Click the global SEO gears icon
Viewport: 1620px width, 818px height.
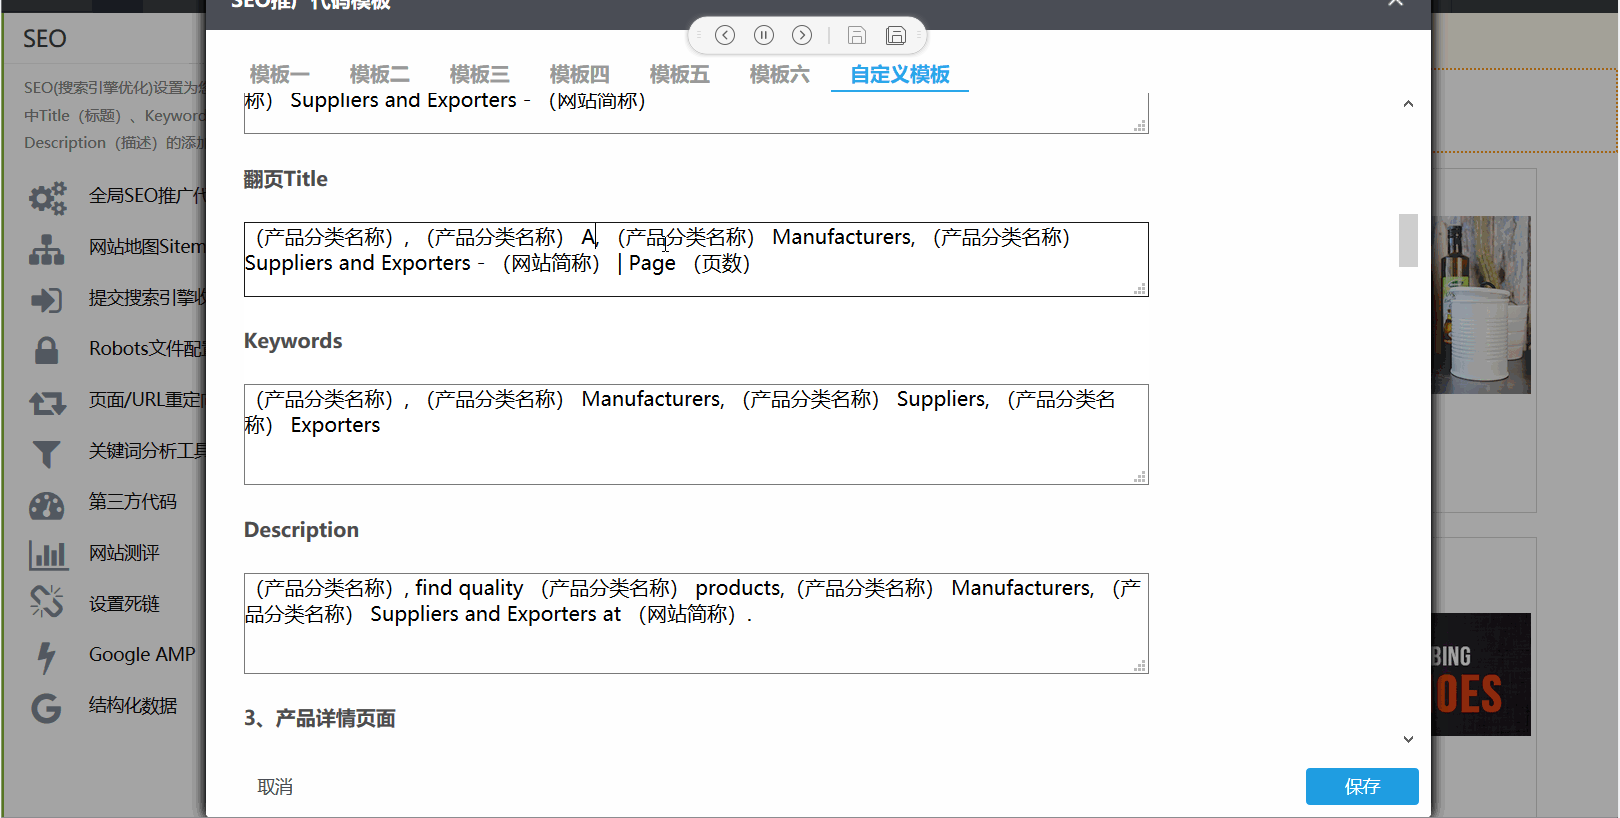pyautogui.click(x=46, y=197)
